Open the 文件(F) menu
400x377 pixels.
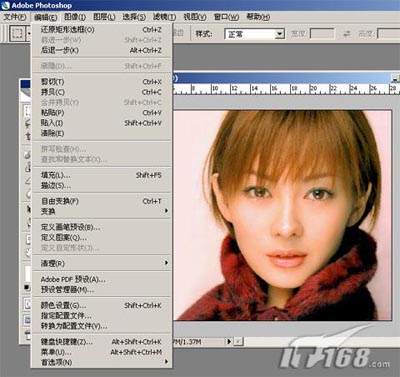(15, 17)
